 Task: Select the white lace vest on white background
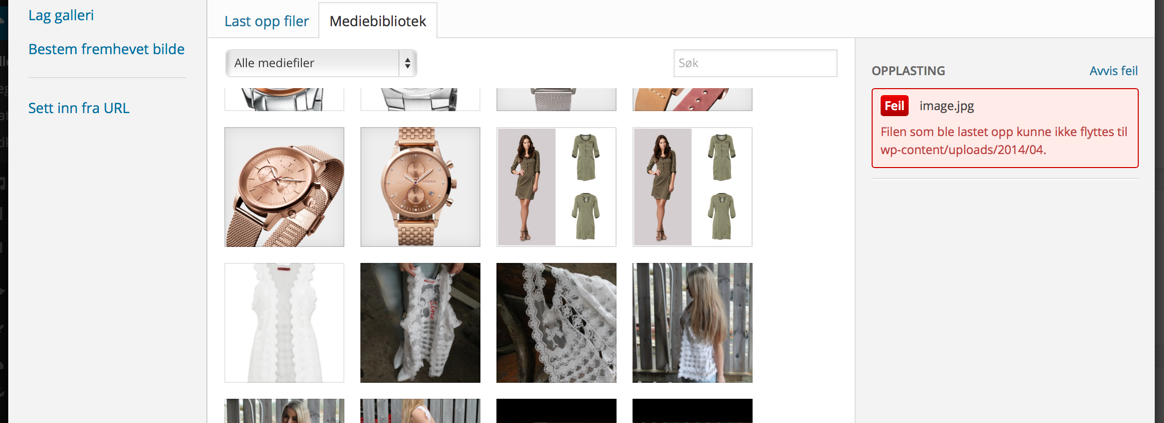[x=284, y=323]
